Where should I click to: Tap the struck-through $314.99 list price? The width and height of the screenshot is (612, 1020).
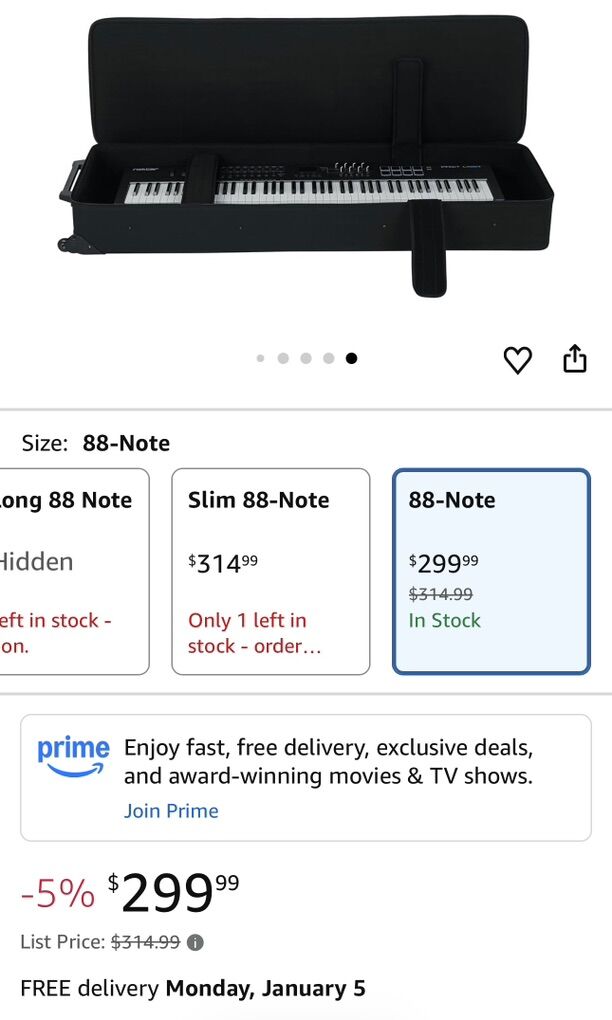coord(145,942)
